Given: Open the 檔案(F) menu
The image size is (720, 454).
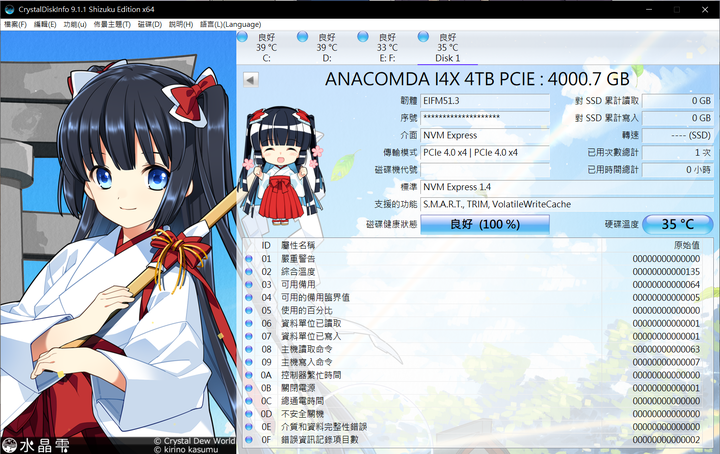Looking at the screenshot, I should (x=15, y=24).
